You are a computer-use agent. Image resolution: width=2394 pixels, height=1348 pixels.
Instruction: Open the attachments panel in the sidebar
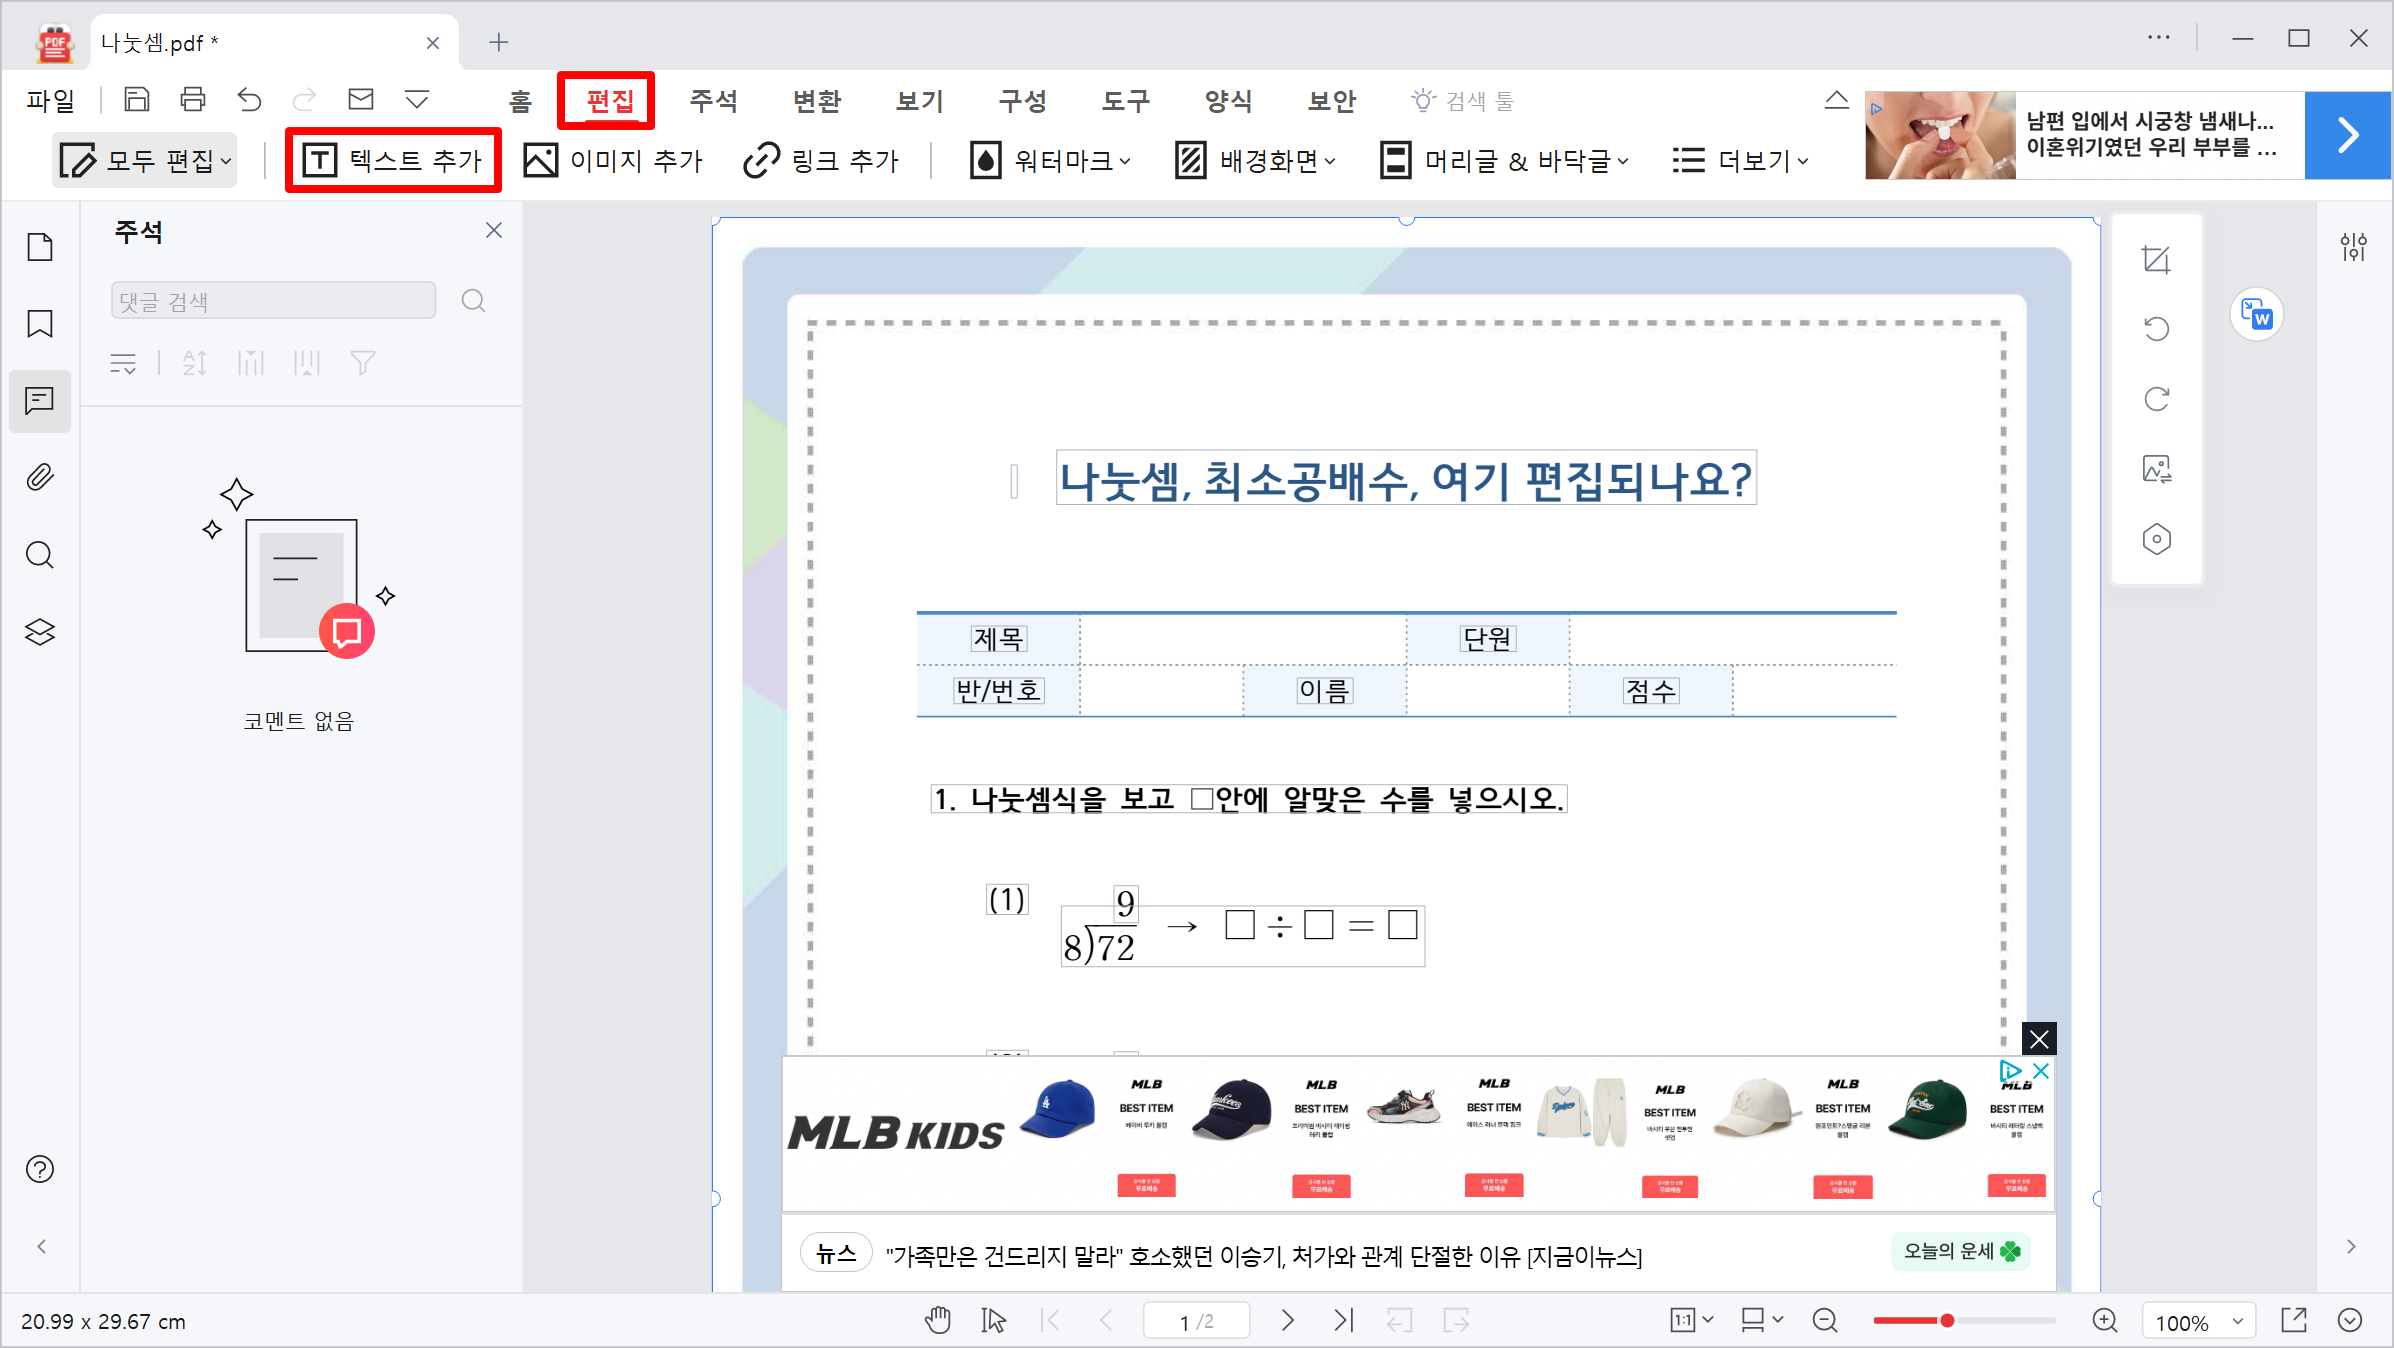click(40, 477)
